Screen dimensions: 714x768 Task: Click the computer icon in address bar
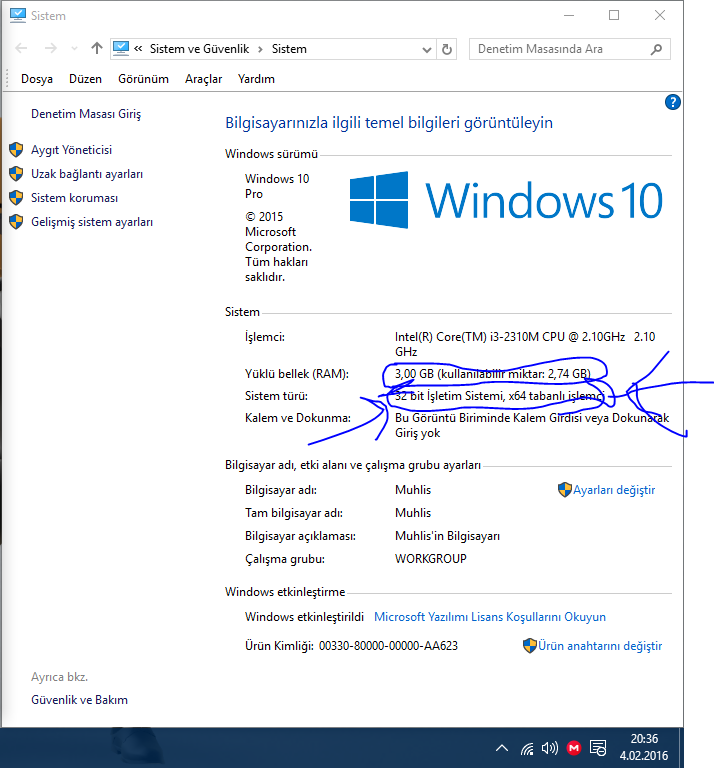point(120,48)
